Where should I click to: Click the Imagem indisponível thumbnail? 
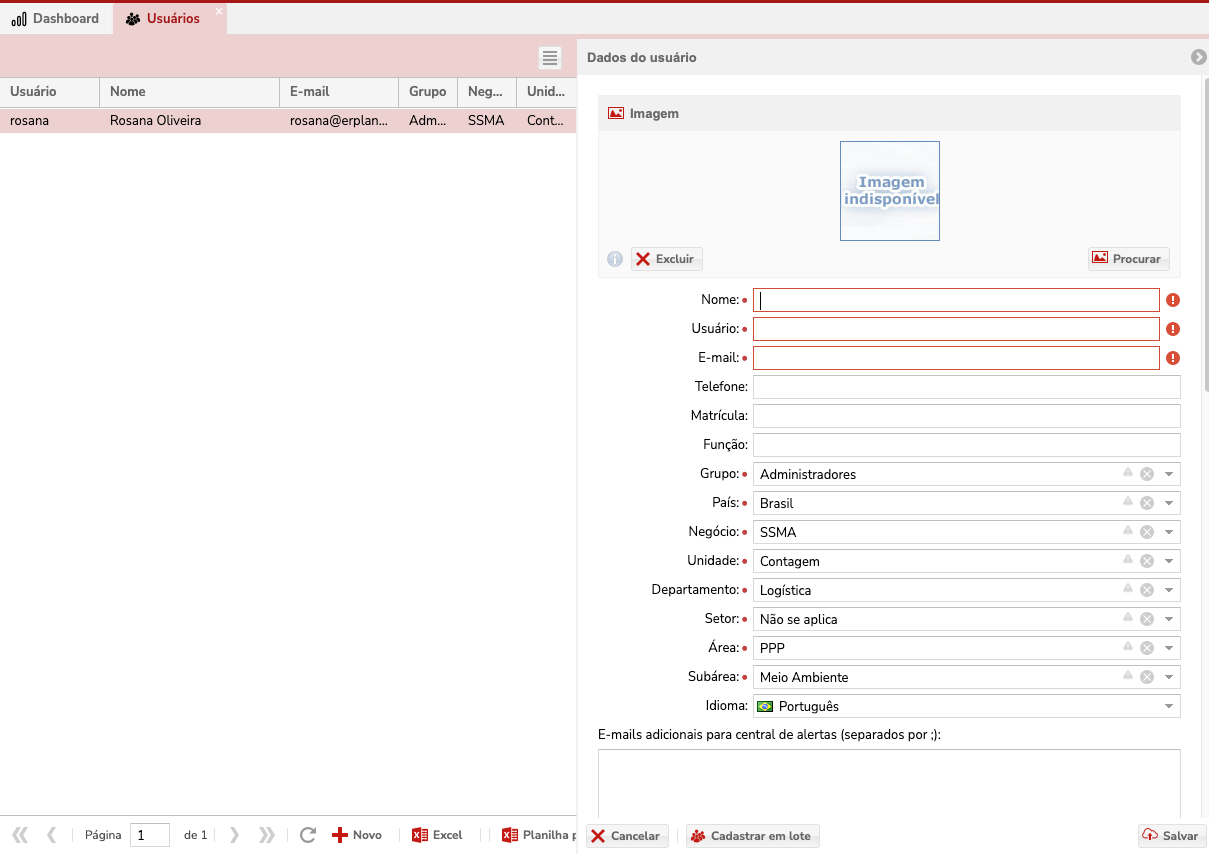[x=890, y=191]
